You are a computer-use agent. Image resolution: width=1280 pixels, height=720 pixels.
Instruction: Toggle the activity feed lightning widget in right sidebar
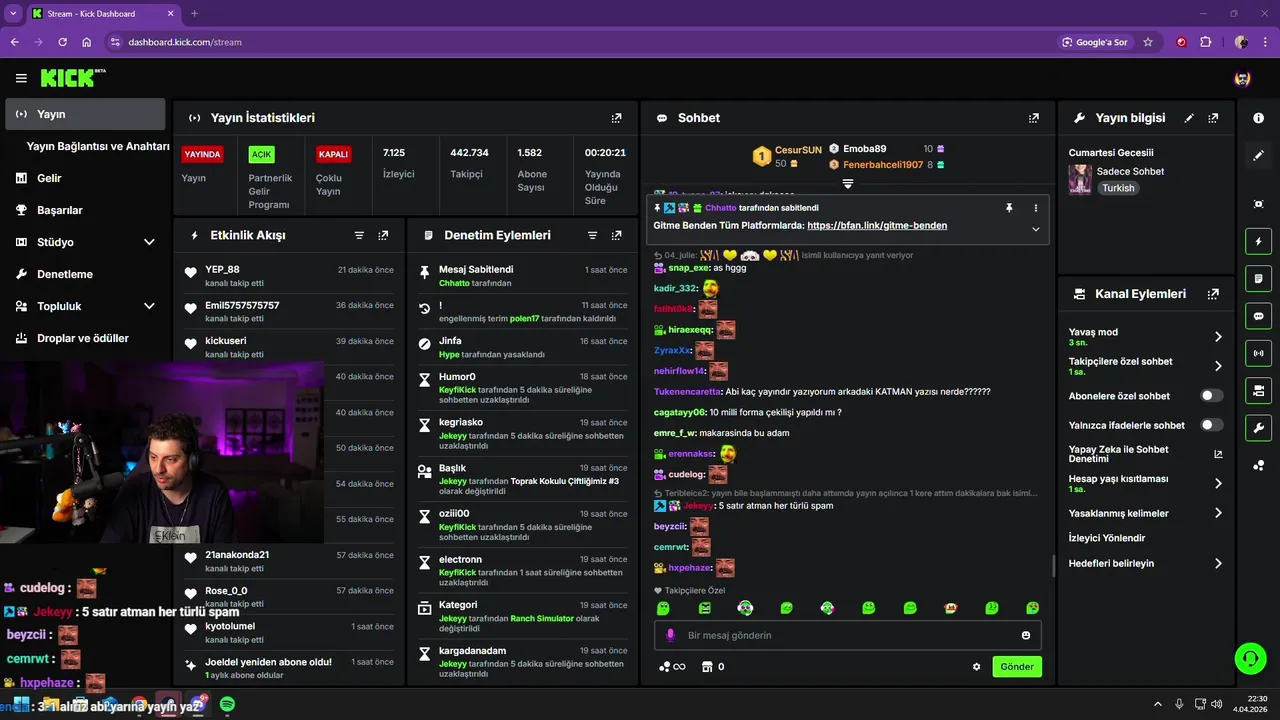(1258, 241)
